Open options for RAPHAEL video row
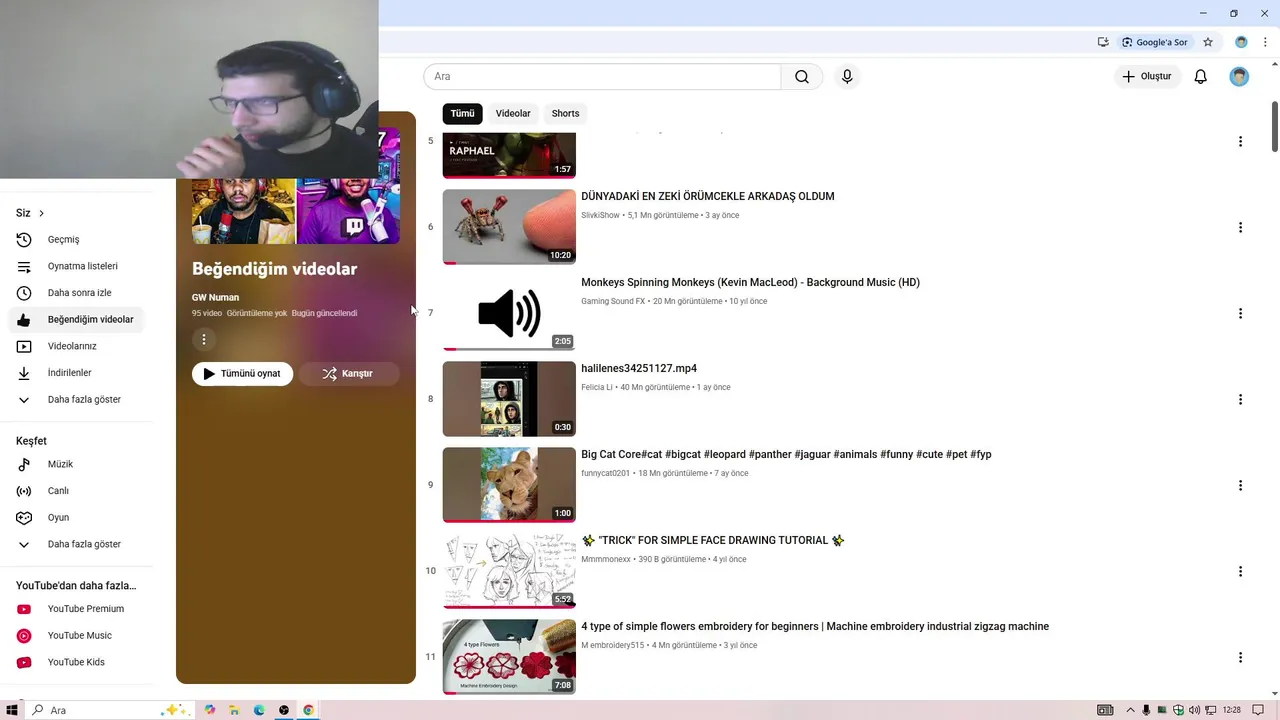This screenshot has width=1280, height=720. tap(1240, 141)
